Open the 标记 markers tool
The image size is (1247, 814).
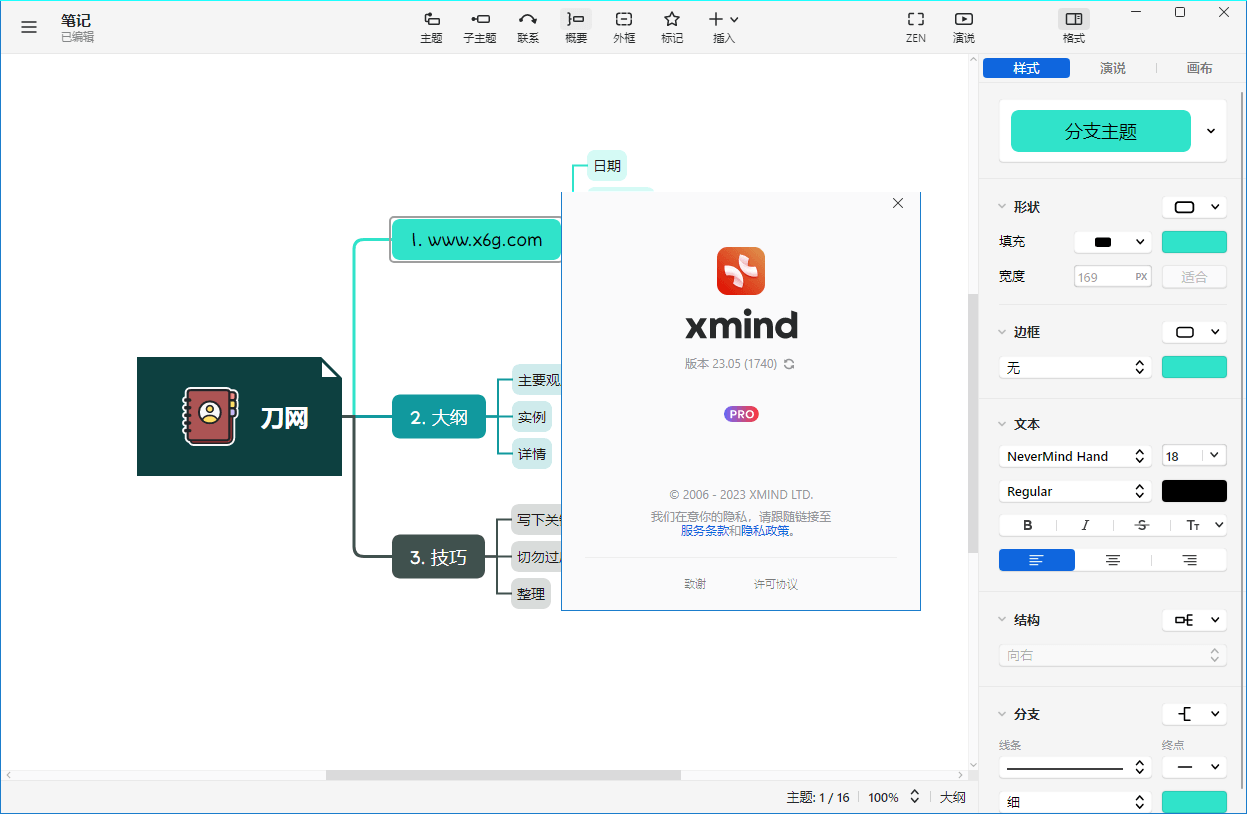pos(671,25)
